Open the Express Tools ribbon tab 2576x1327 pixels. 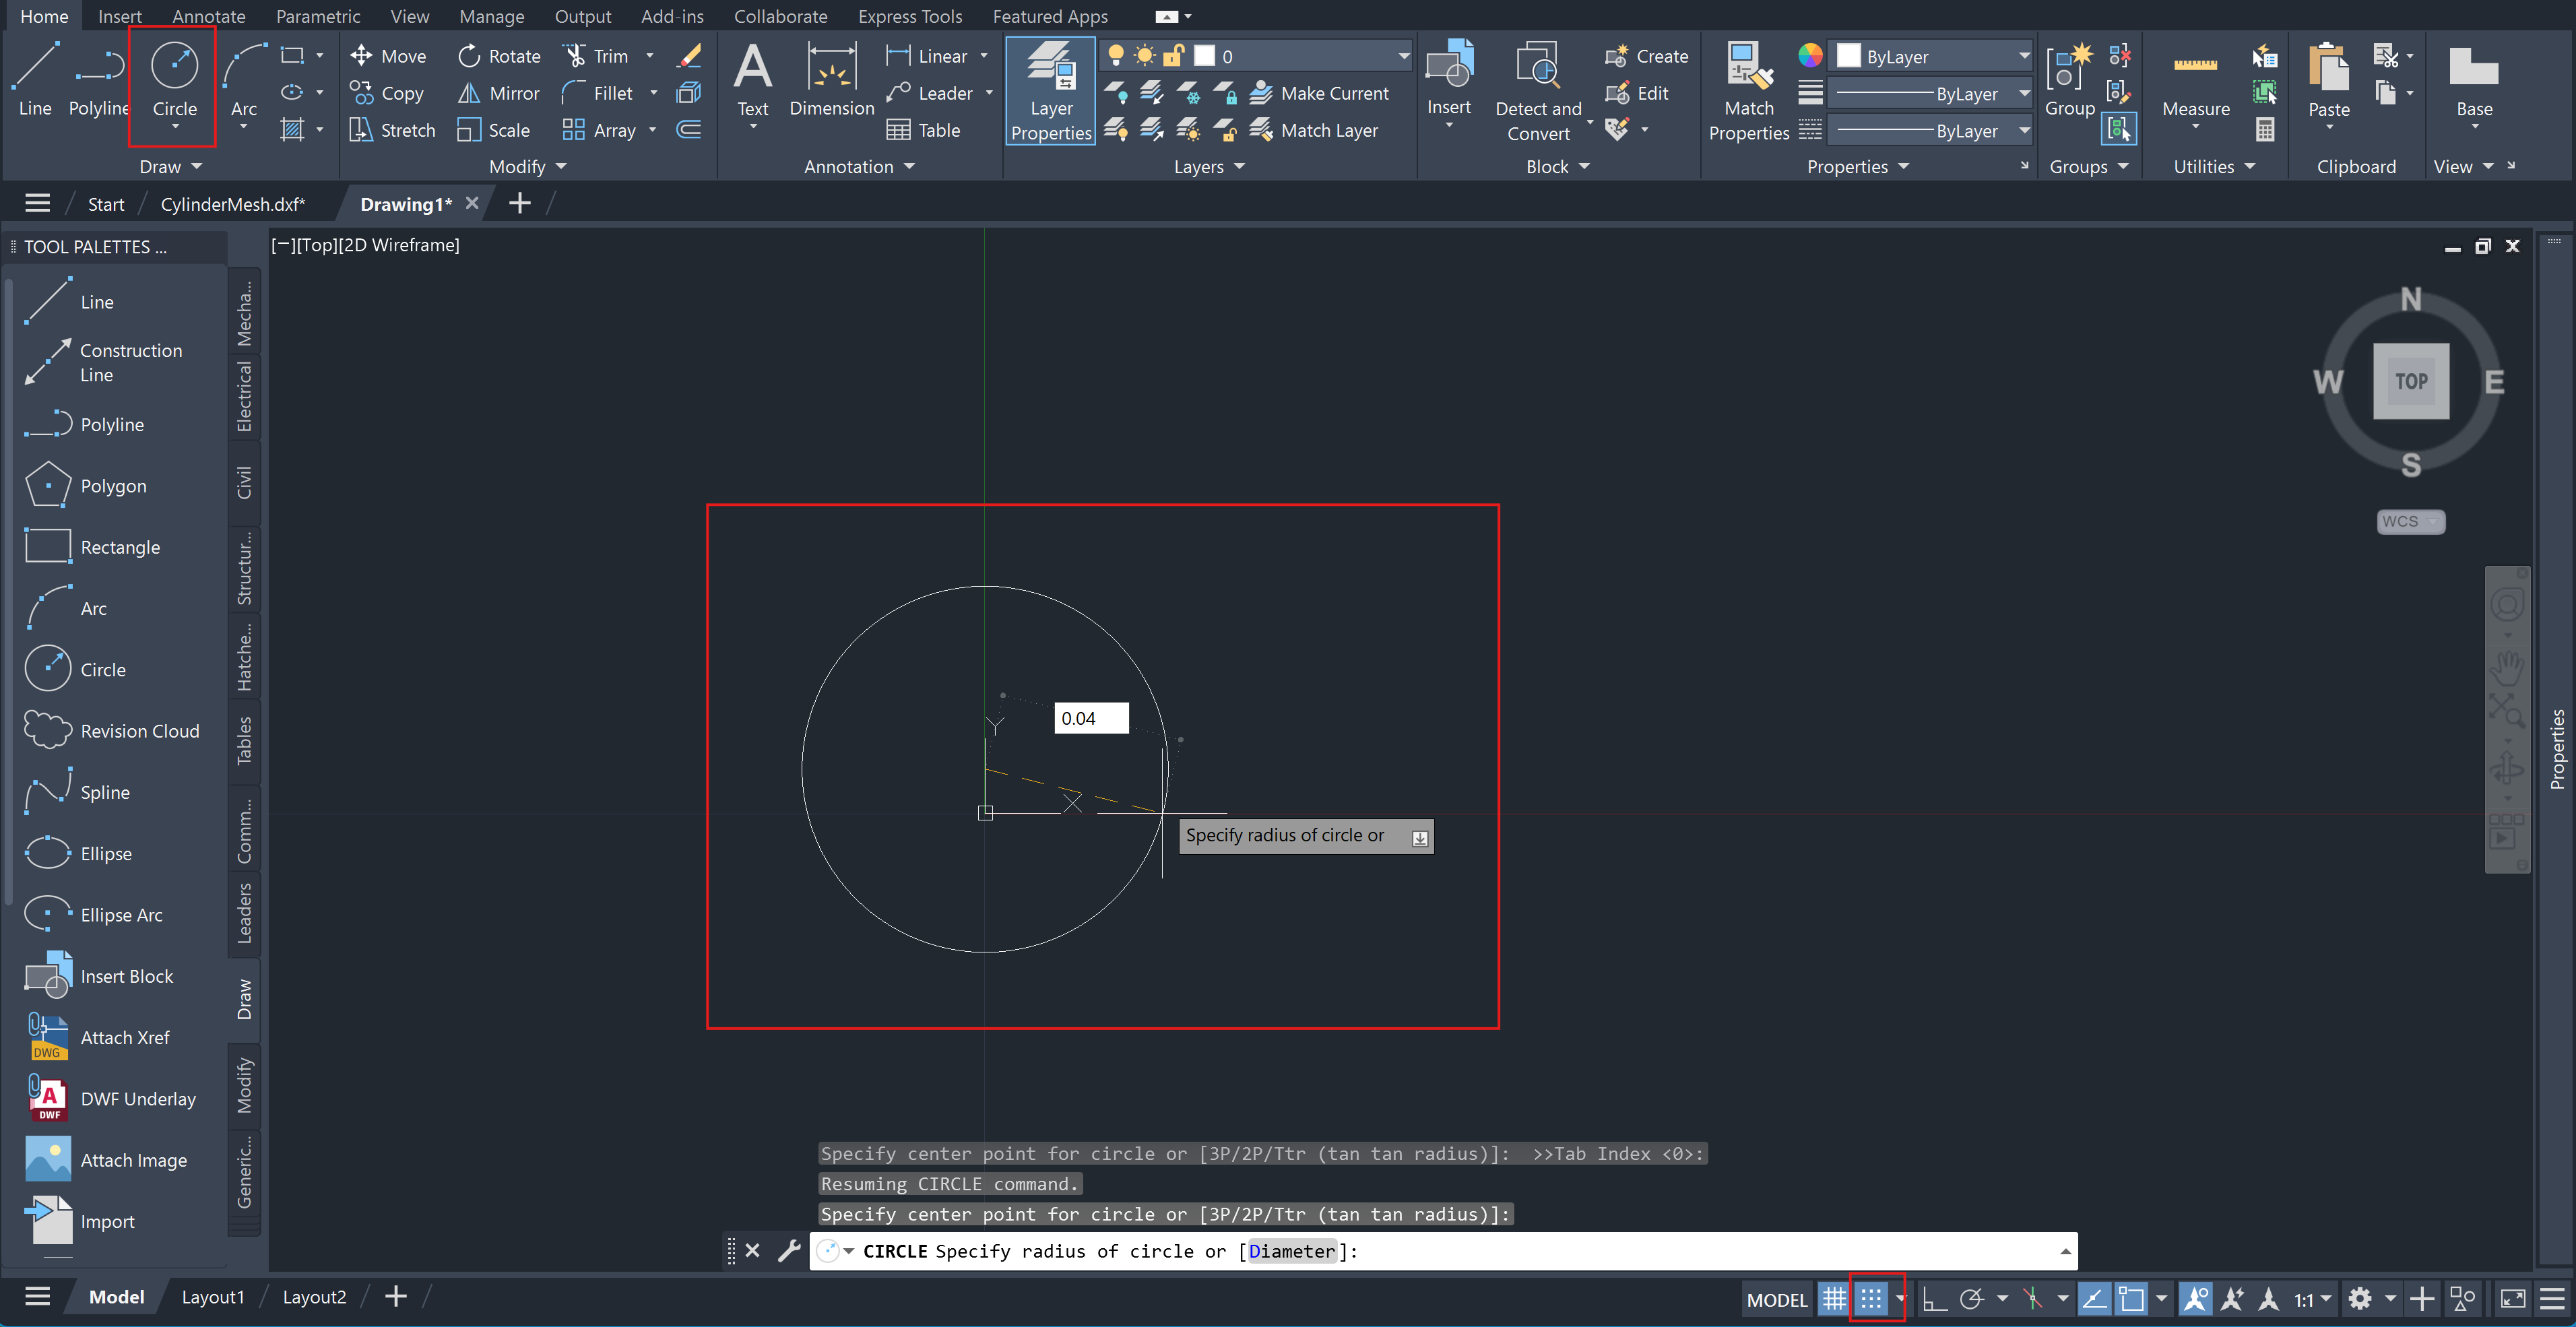tap(910, 16)
